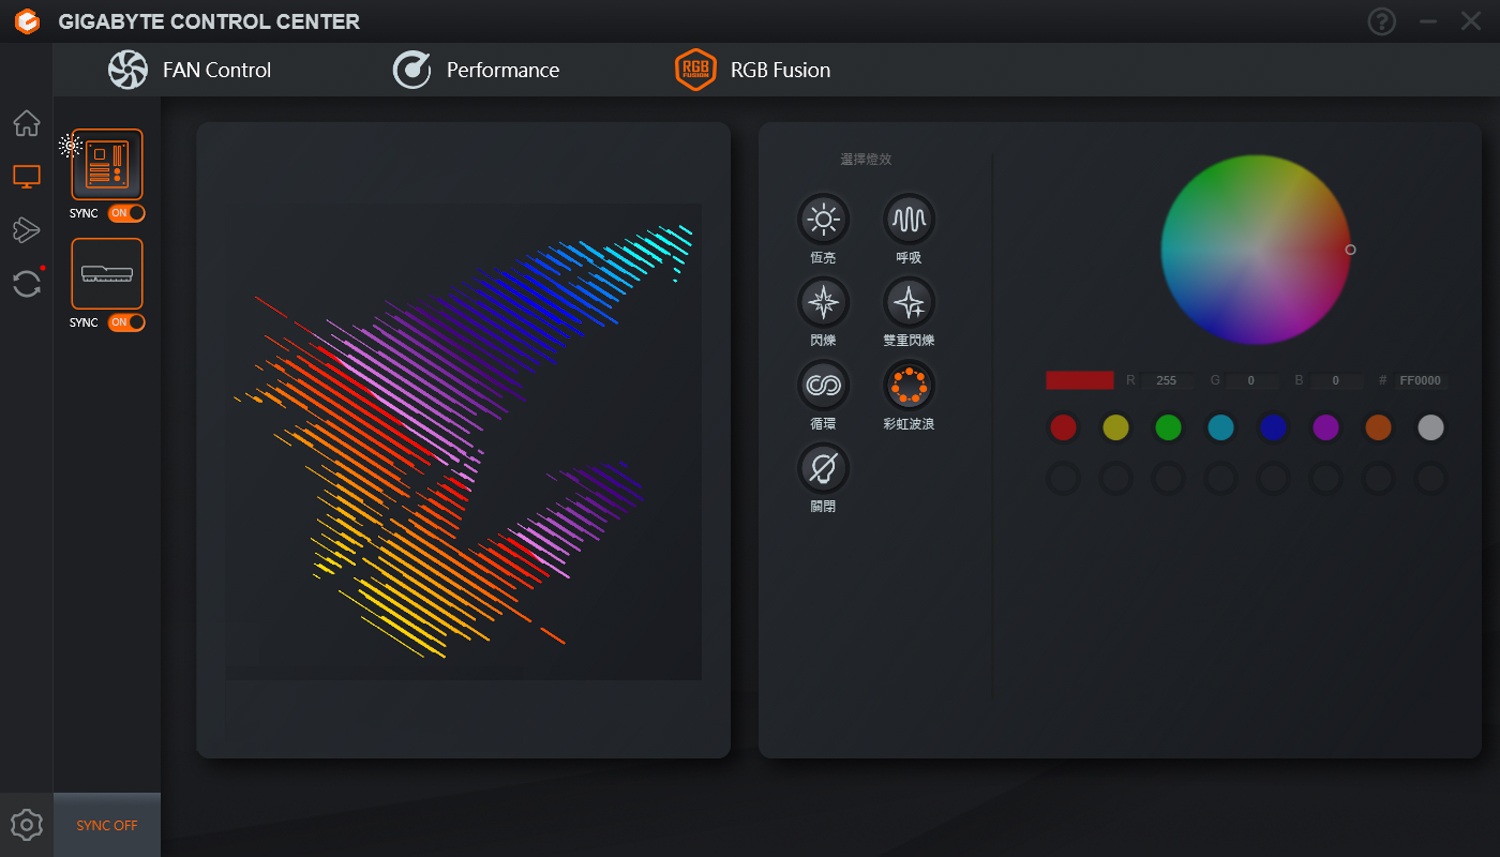Click the R value field 255
The image size is (1500, 857).
[x=1166, y=381]
